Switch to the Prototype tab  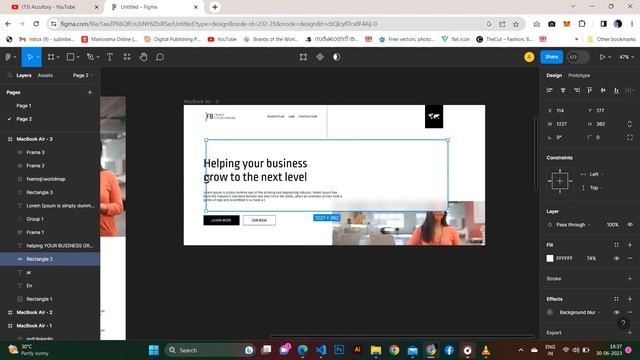579,76
